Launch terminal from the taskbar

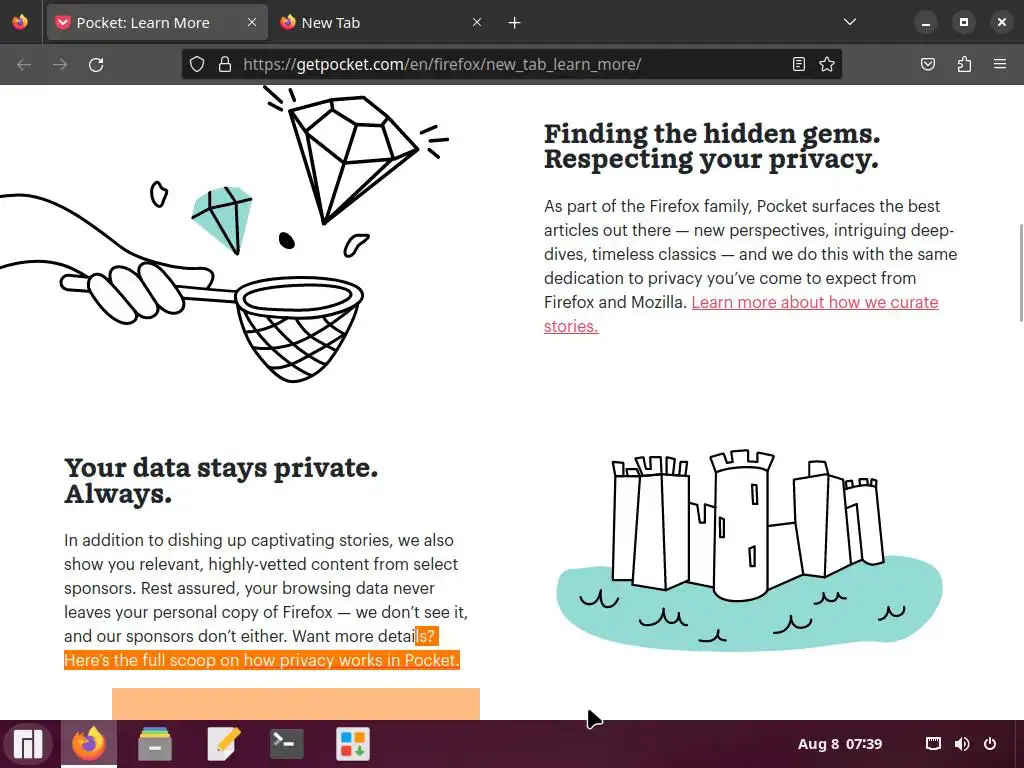(287, 744)
